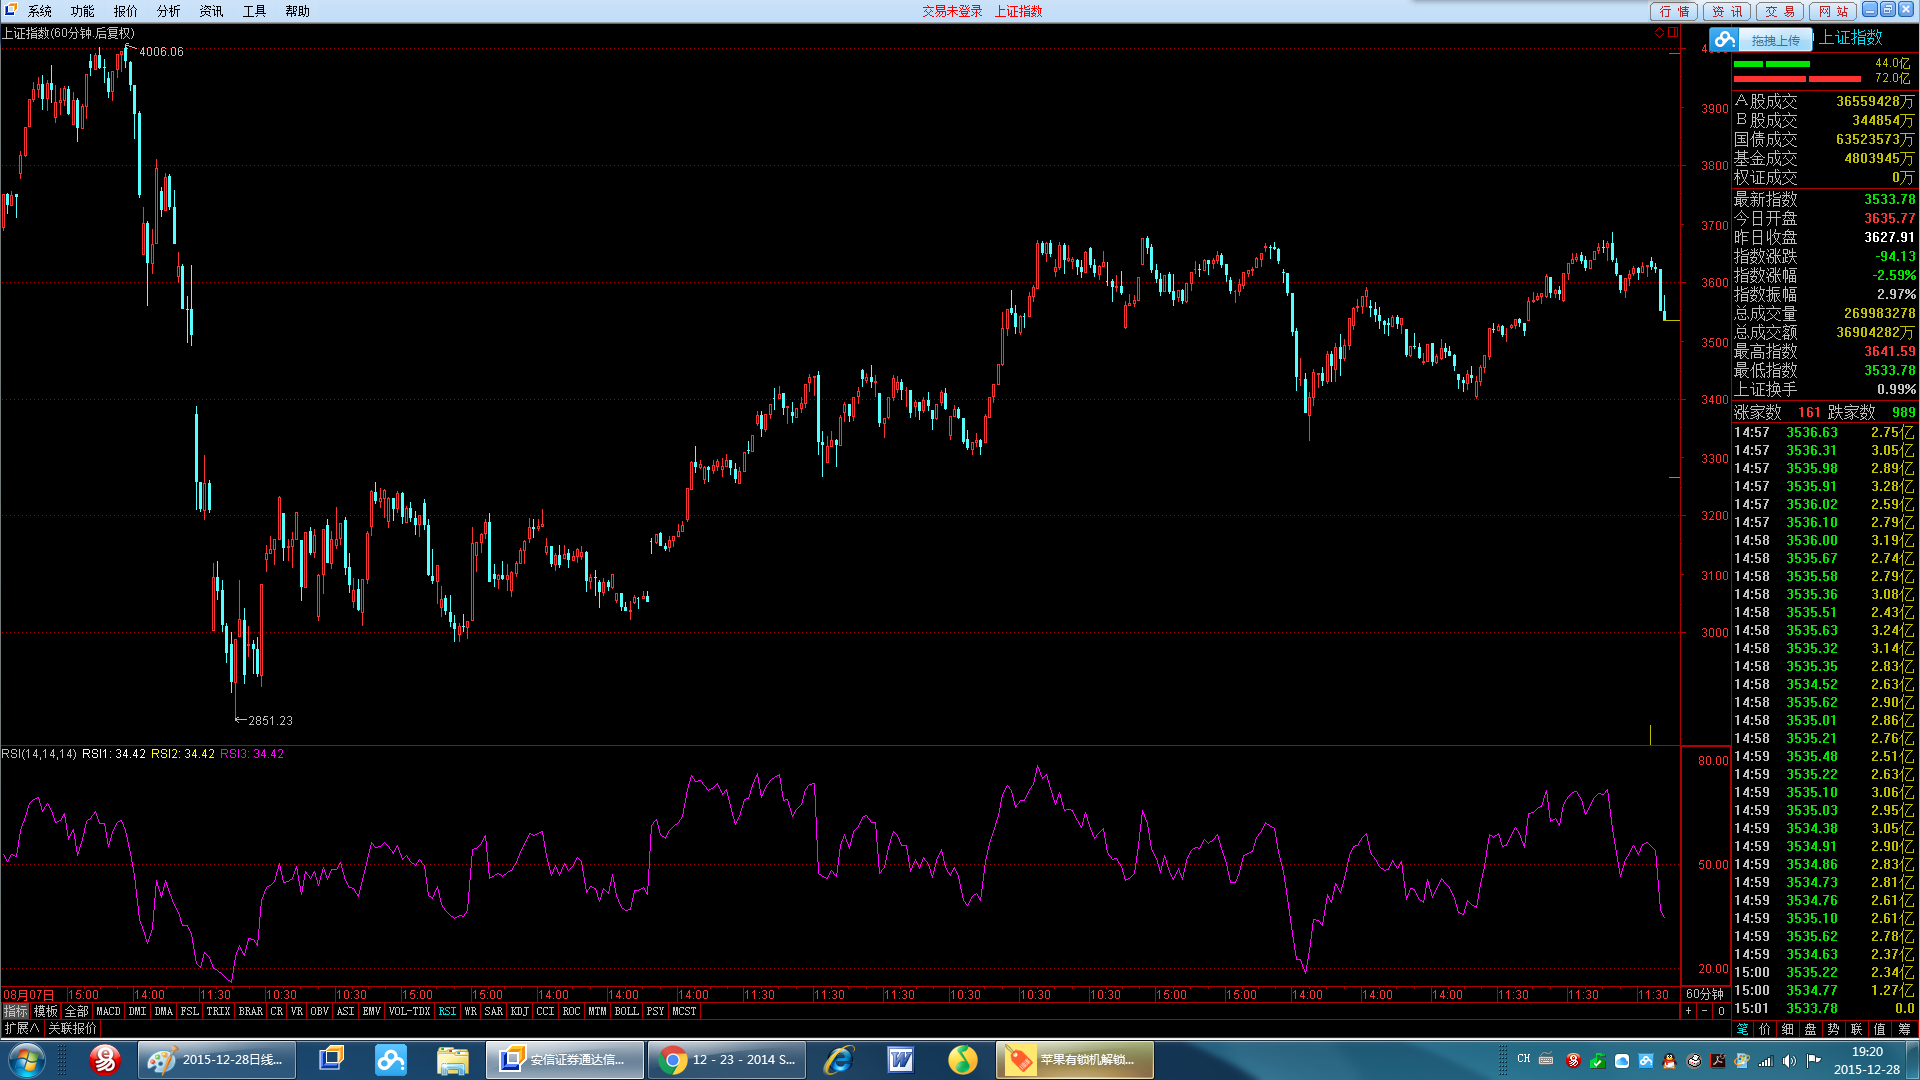Open the 系统 menu
The image size is (1920, 1080).
tap(39, 11)
